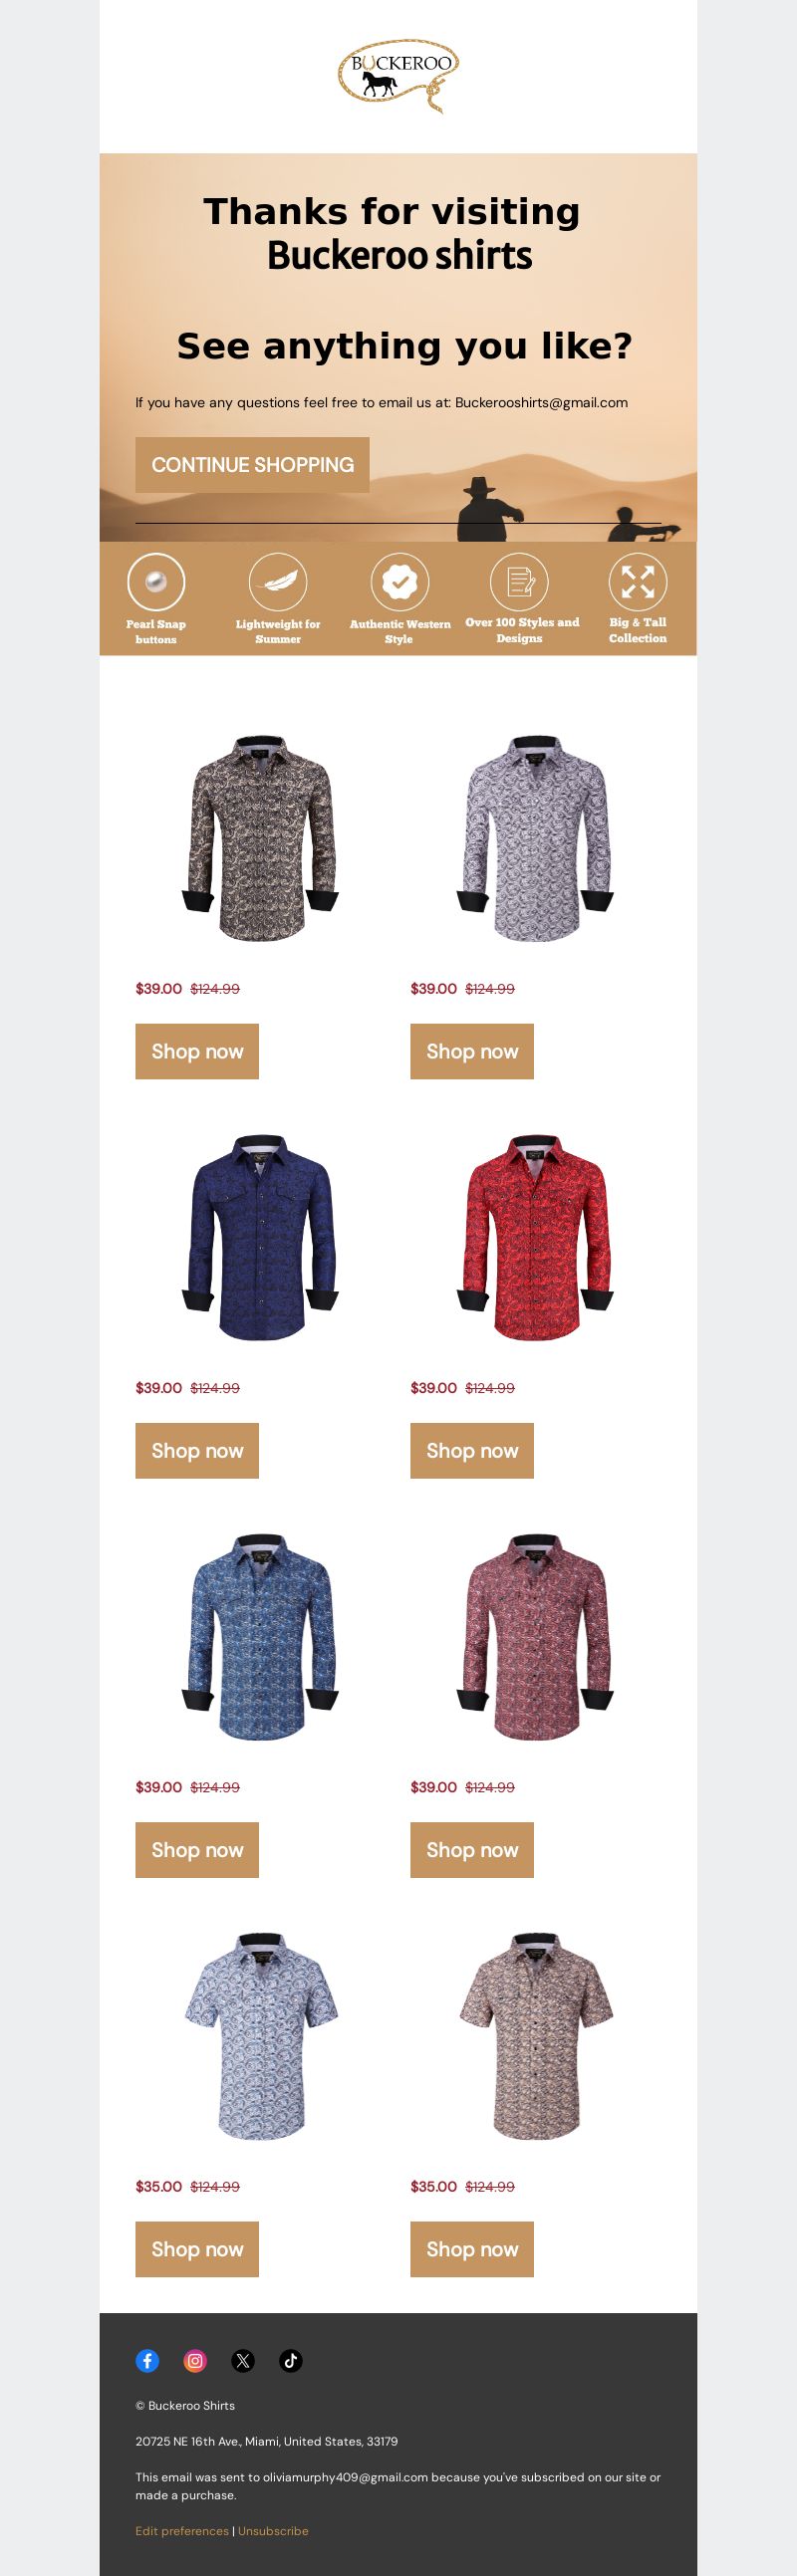Shop now for the brown paisley shirt
The height and width of the screenshot is (2576, 797).
pos(197,1051)
